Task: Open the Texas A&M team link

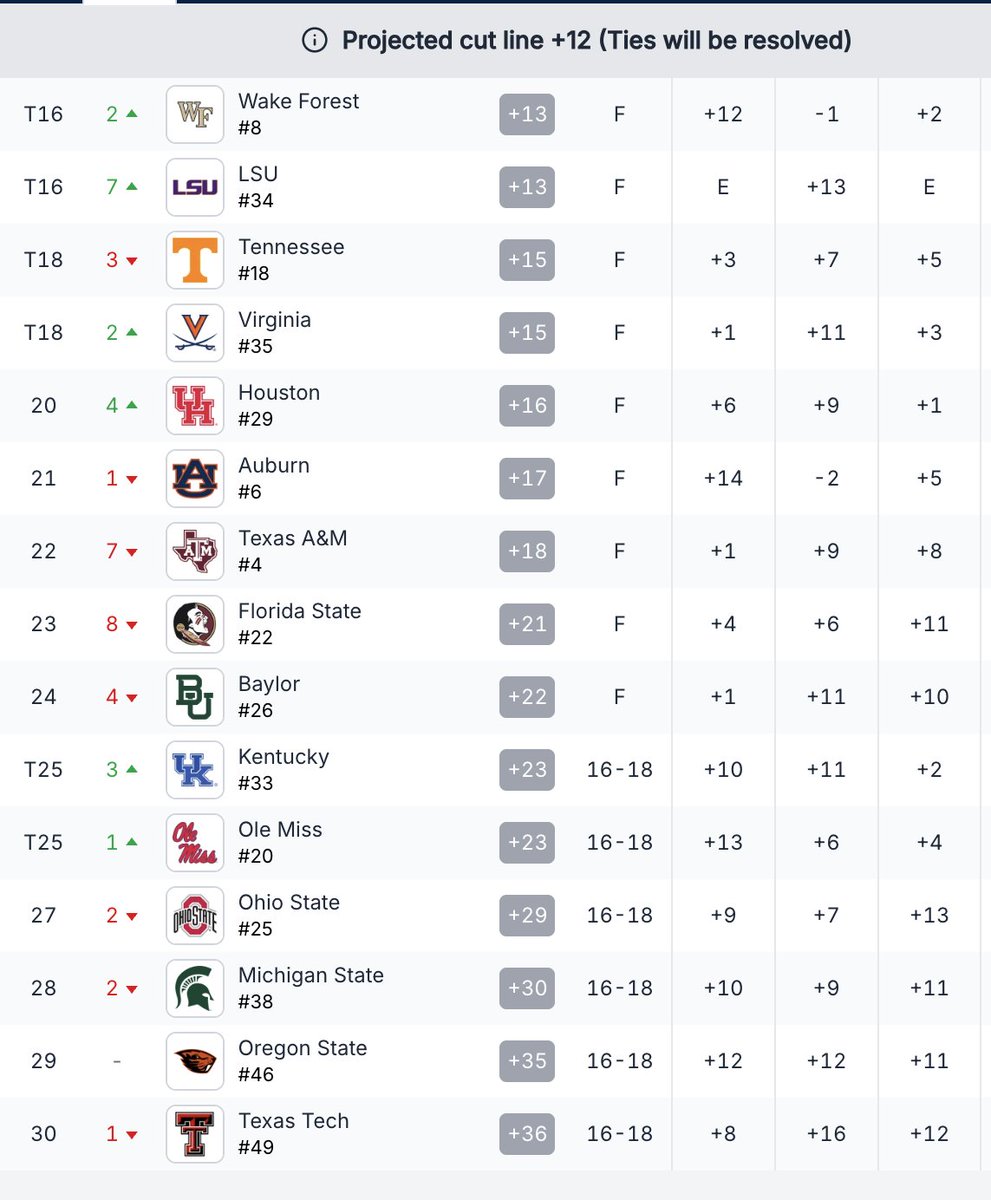Action: pos(293,538)
